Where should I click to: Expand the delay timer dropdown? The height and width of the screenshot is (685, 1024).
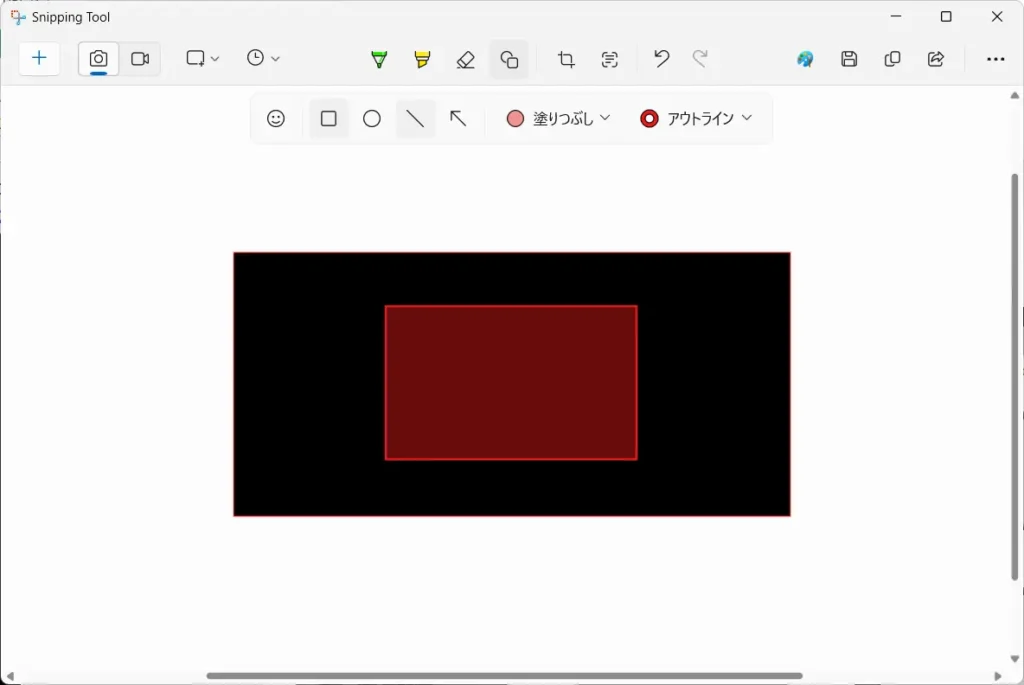point(263,59)
